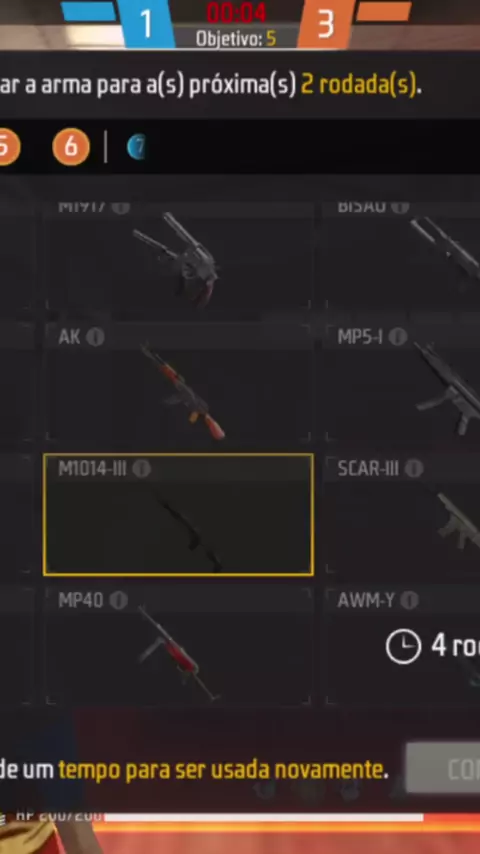This screenshot has height=854, width=480.
Task: Select the SCAR-III rifle card
Action: [403, 514]
